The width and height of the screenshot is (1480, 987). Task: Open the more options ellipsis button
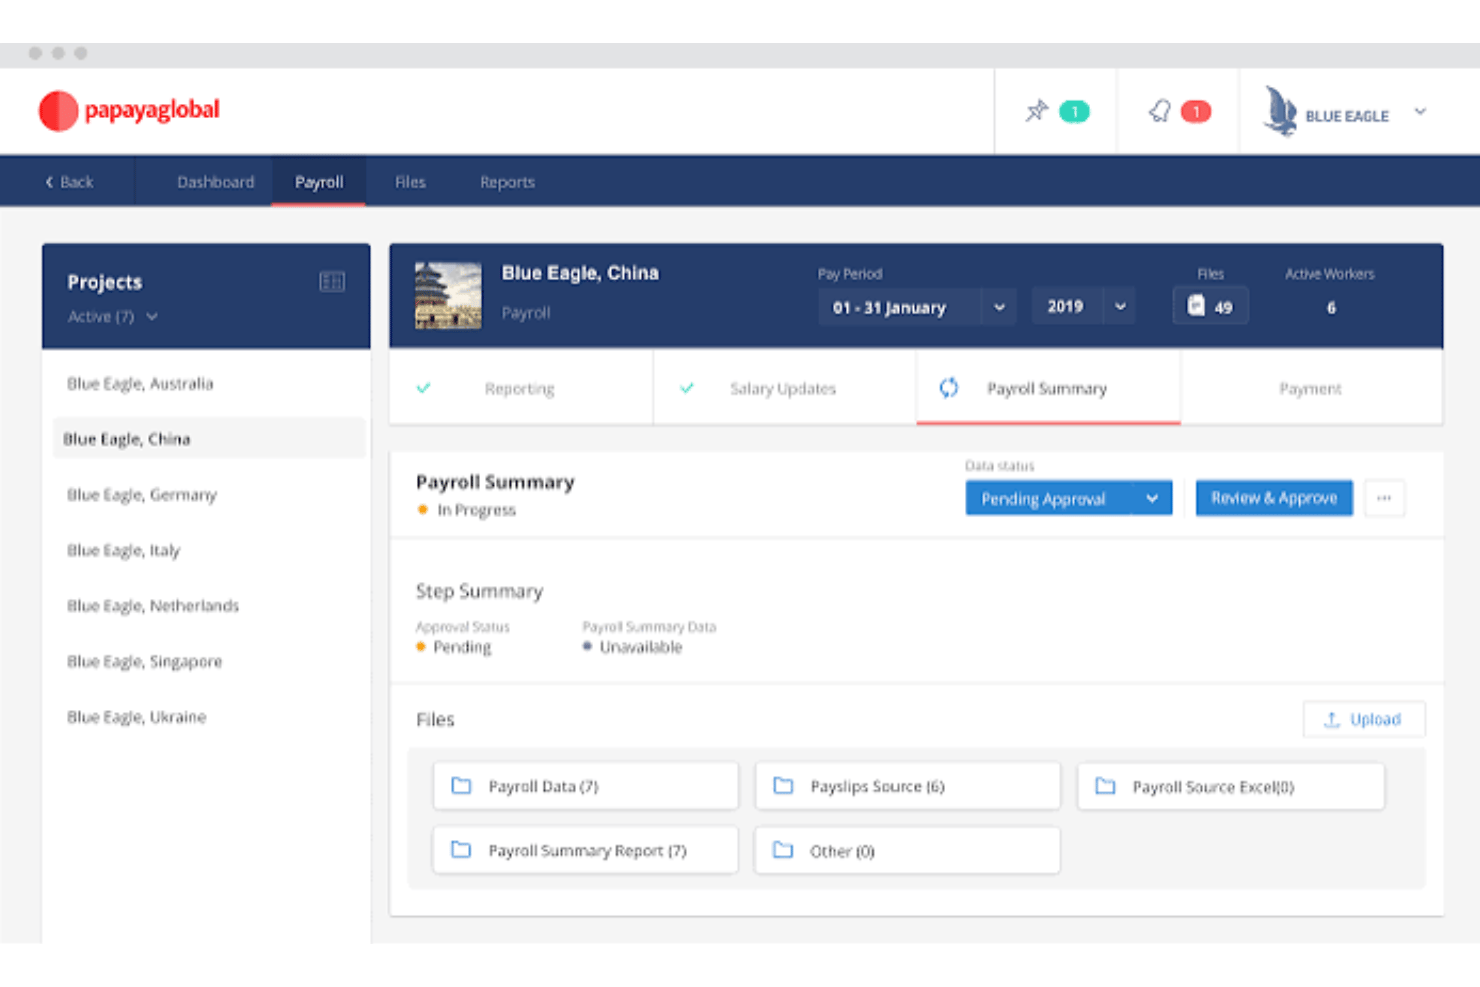click(1384, 498)
